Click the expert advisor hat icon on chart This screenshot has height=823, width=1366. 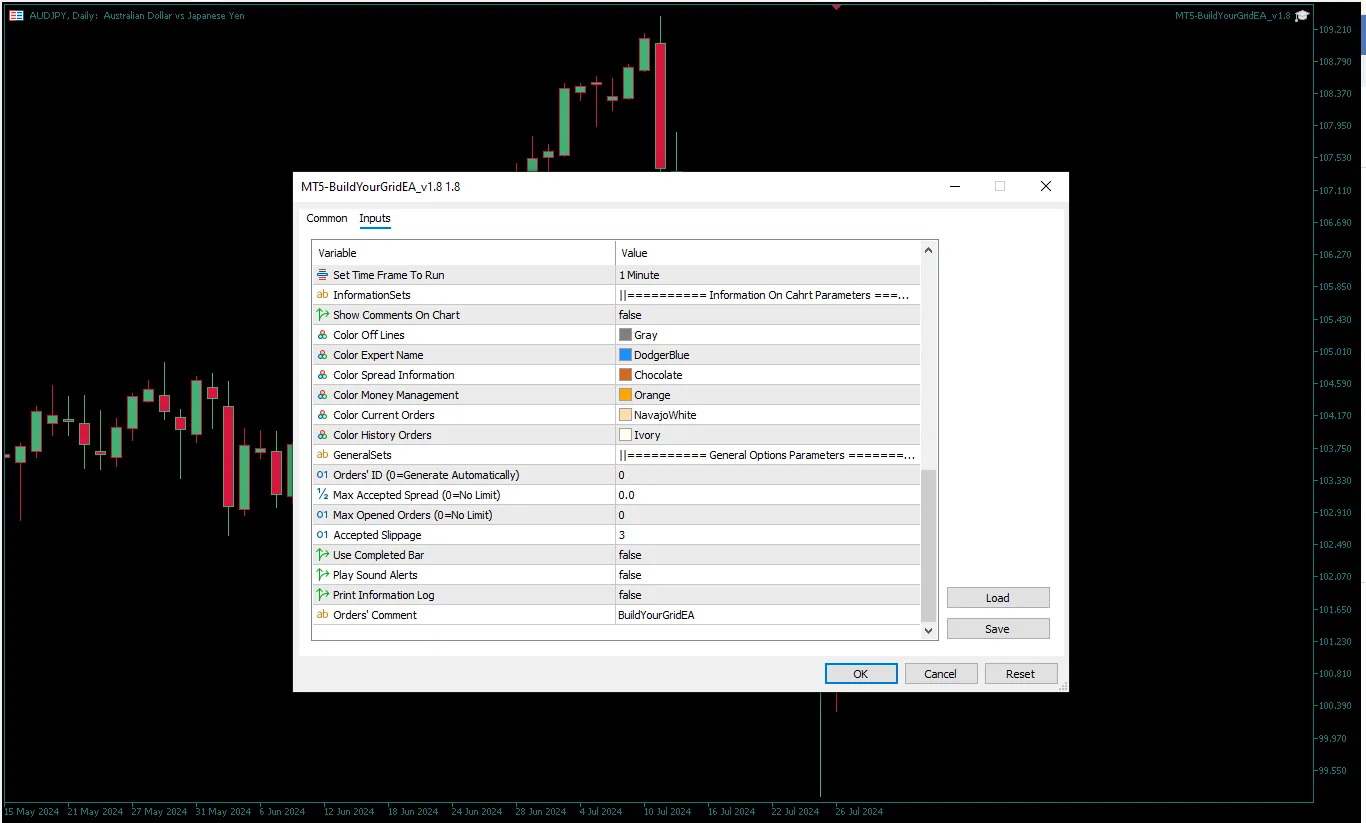coord(1302,16)
